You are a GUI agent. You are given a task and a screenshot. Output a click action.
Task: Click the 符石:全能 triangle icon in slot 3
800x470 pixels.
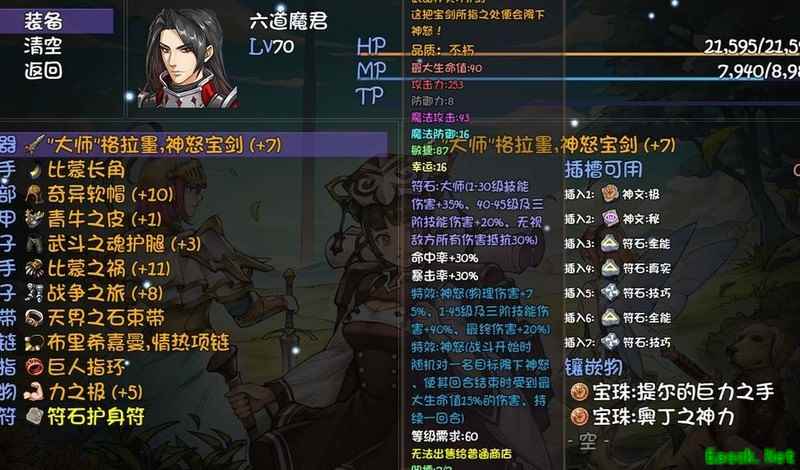tap(610, 243)
